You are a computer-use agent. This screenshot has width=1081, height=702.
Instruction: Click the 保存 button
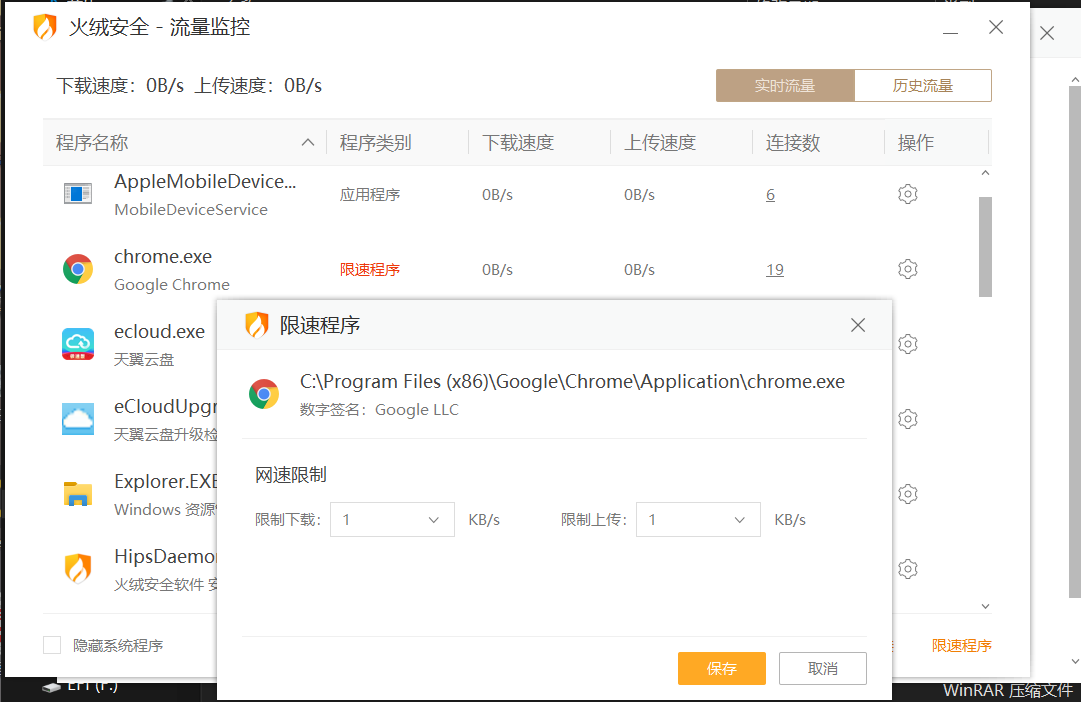coord(721,669)
